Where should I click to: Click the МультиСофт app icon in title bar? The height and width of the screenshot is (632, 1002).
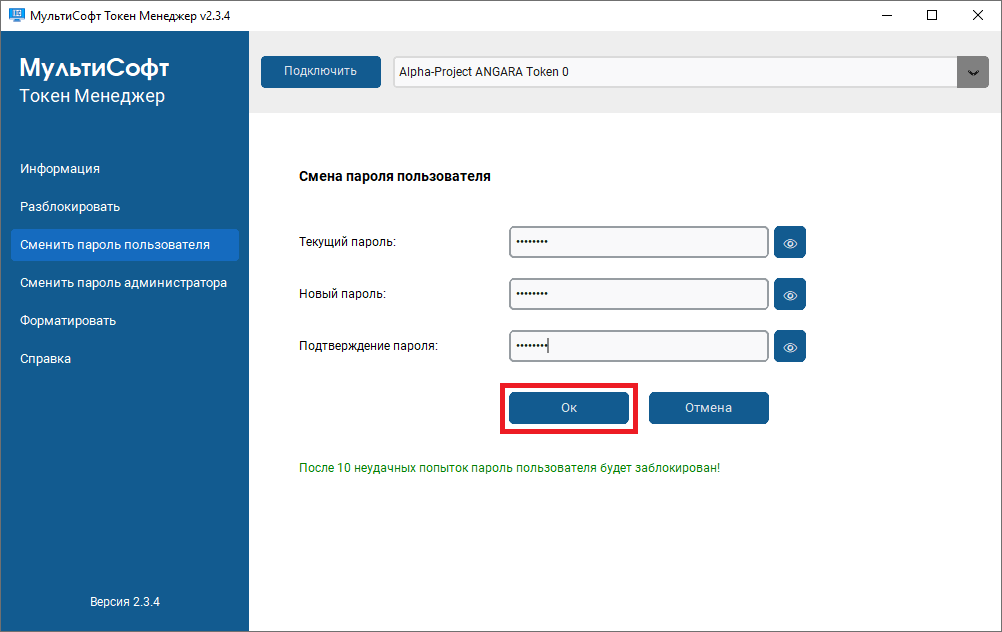pos(16,15)
